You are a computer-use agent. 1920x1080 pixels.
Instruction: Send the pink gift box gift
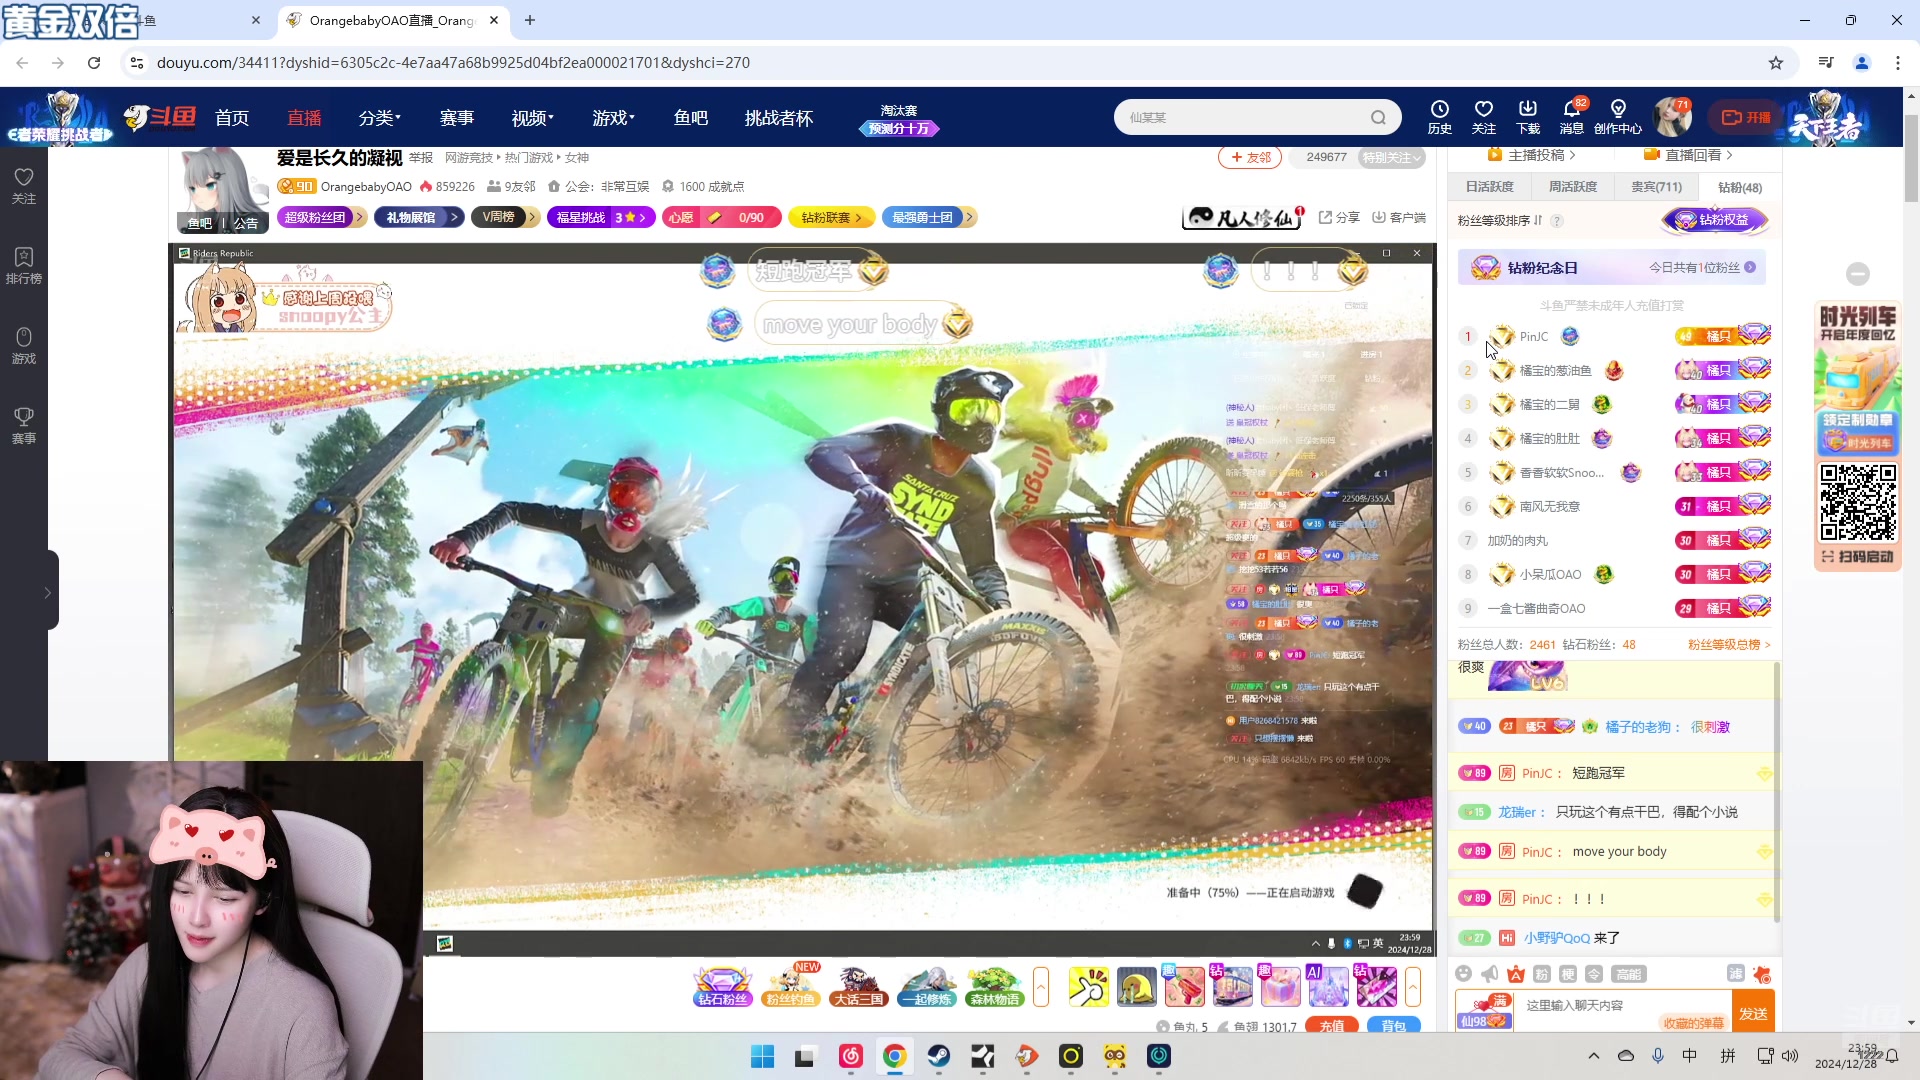pos(1280,987)
